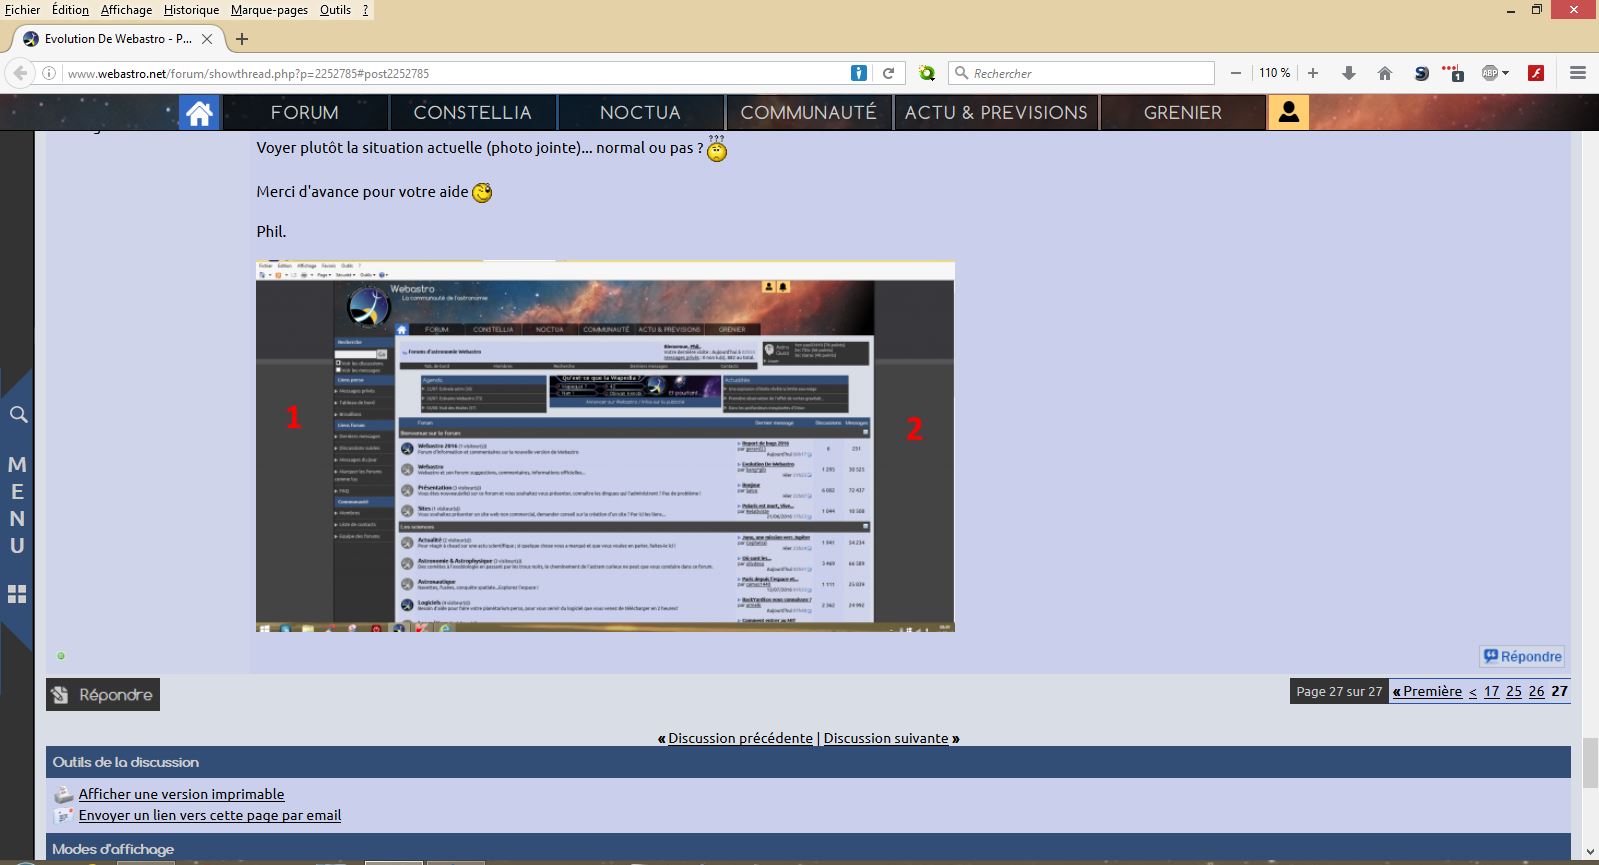Open the attached forum screenshot thumbnail
Viewport: 1599px width, 865px height.
pyautogui.click(x=605, y=446)
